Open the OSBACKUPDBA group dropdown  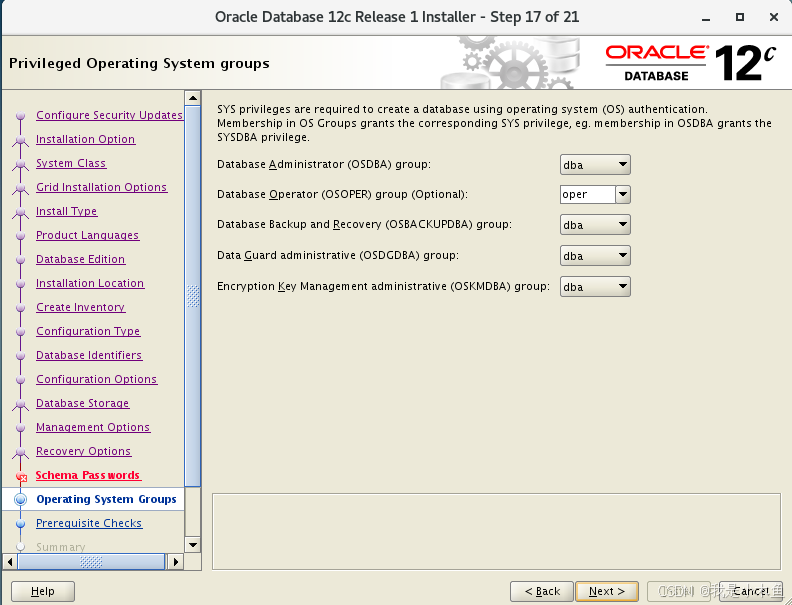[x=595, y=225]
